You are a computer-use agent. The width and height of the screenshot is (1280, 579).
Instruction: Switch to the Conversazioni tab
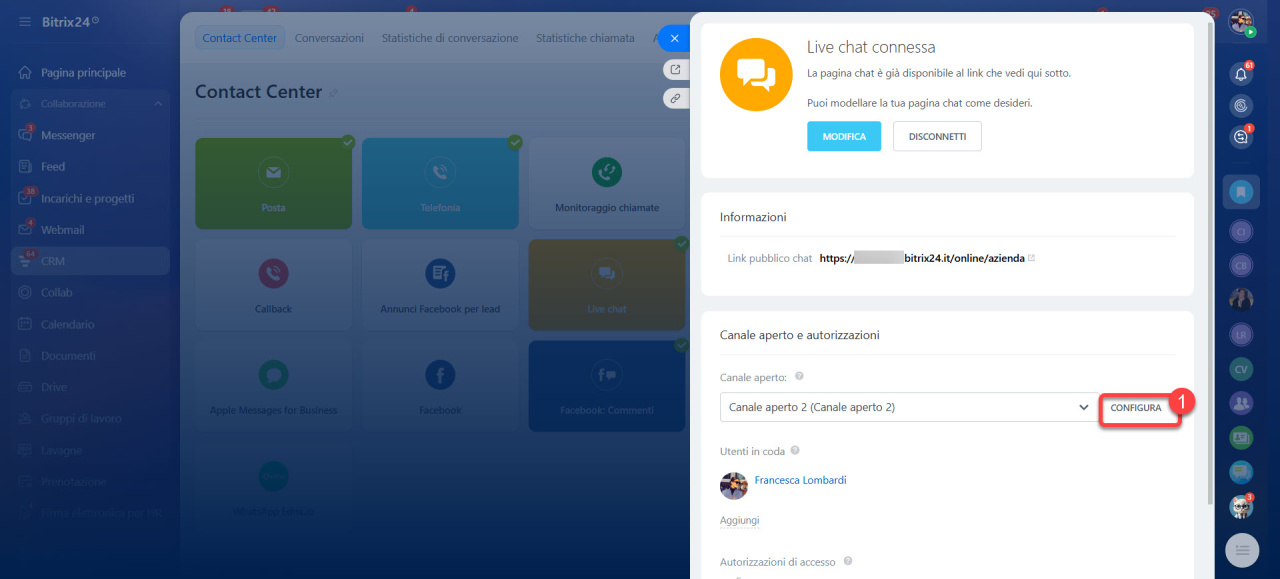329,38
